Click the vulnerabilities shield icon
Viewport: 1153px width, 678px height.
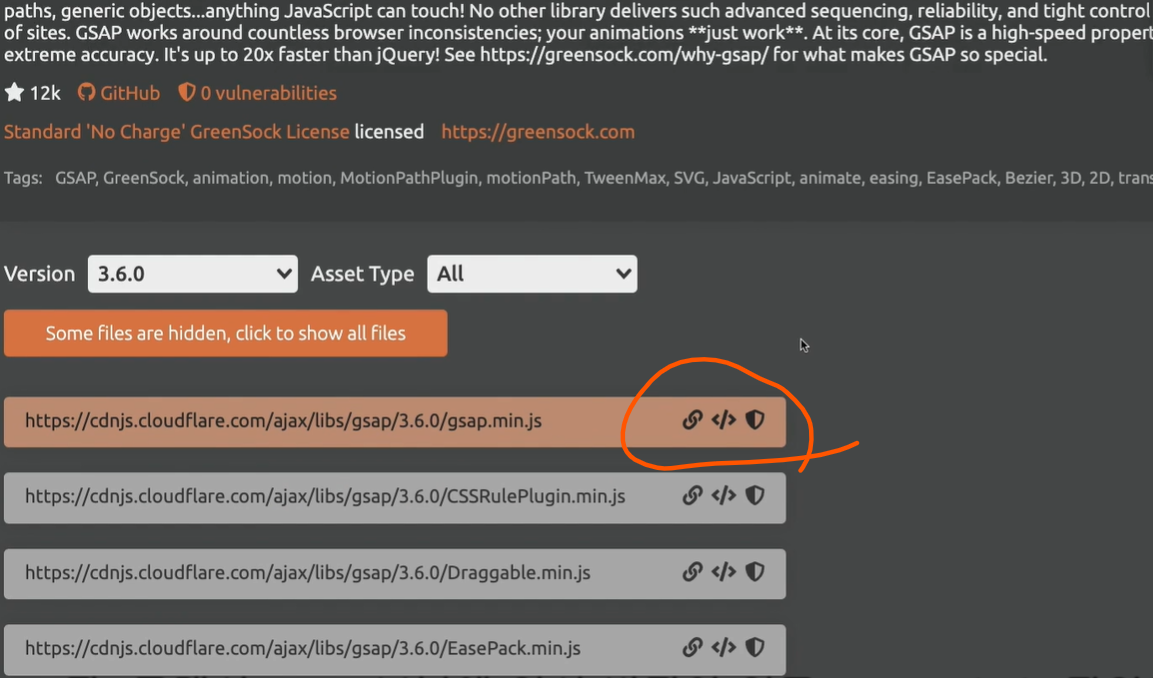[187, 92]
